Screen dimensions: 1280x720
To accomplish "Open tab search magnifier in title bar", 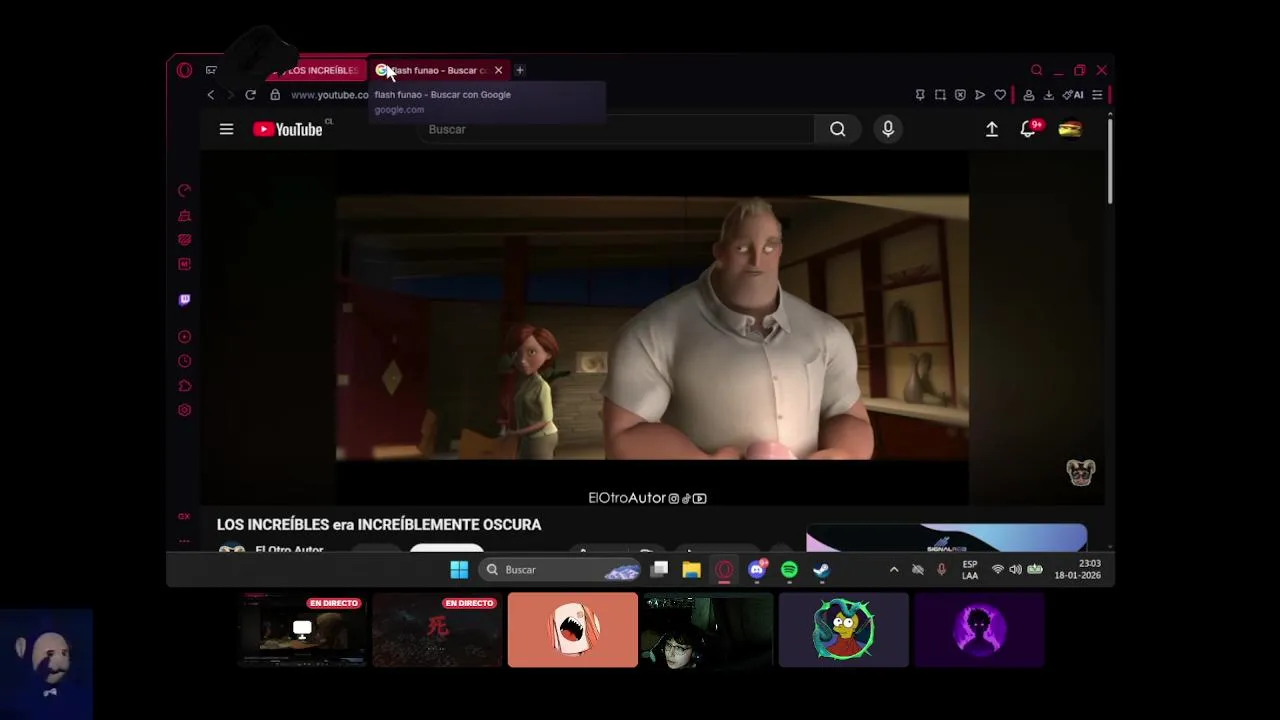I will (1037, 70).
